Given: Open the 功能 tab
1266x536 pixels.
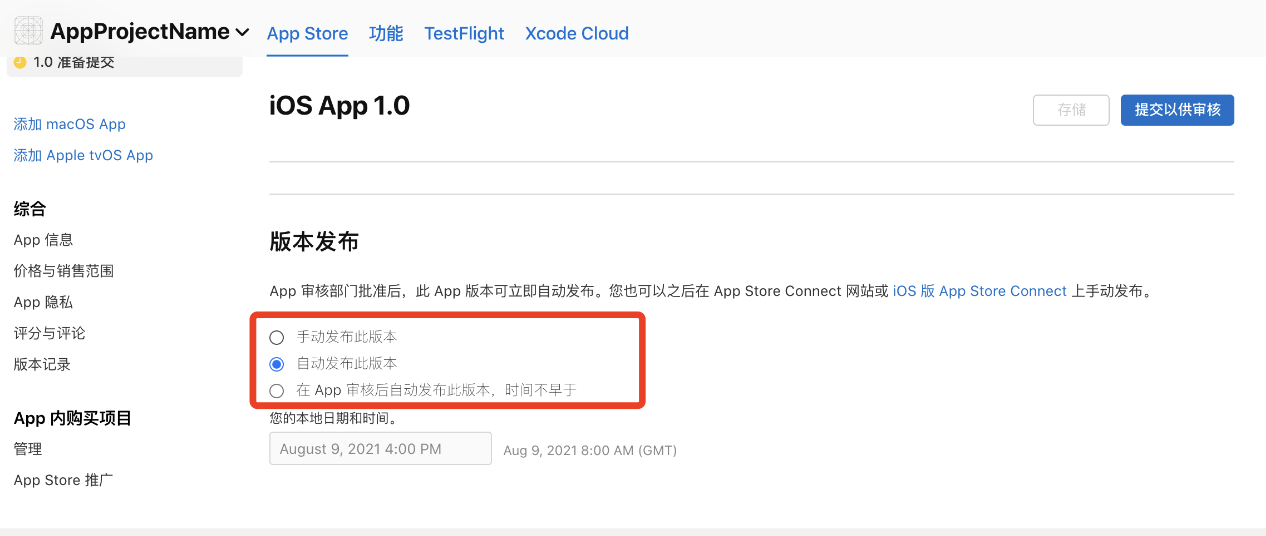Looking at the screenshot, I should 386,33.
